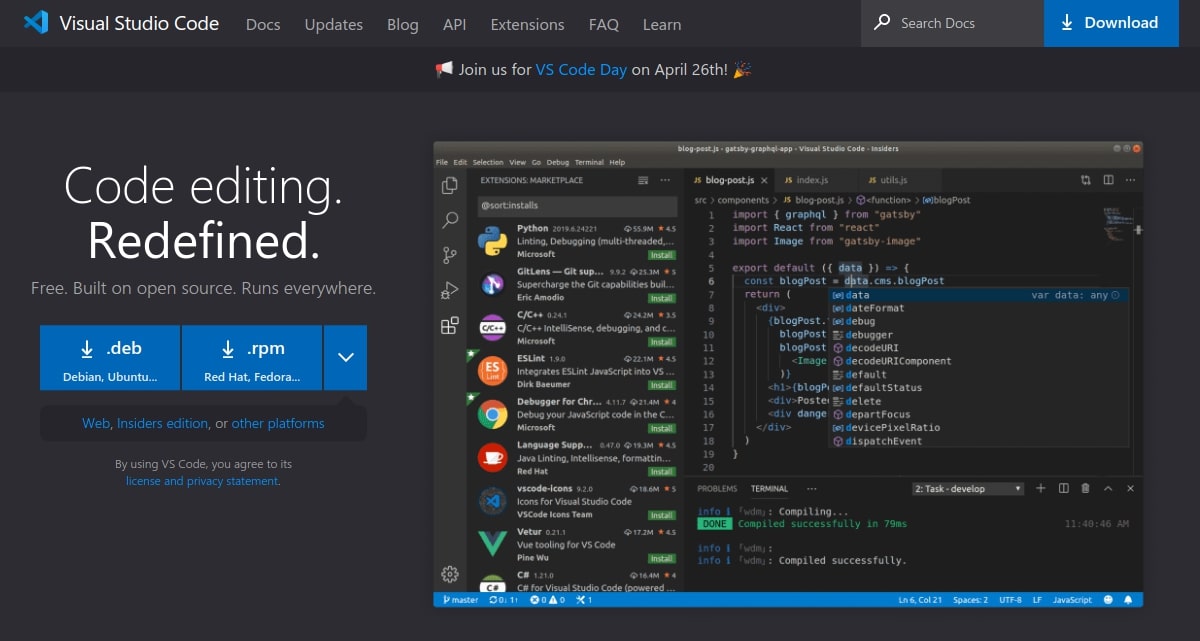Image resolution: width=1200 pixels, height=641 pixels.
Task: Click the Vetur extension icon
Action: click(x=492, y=543)
